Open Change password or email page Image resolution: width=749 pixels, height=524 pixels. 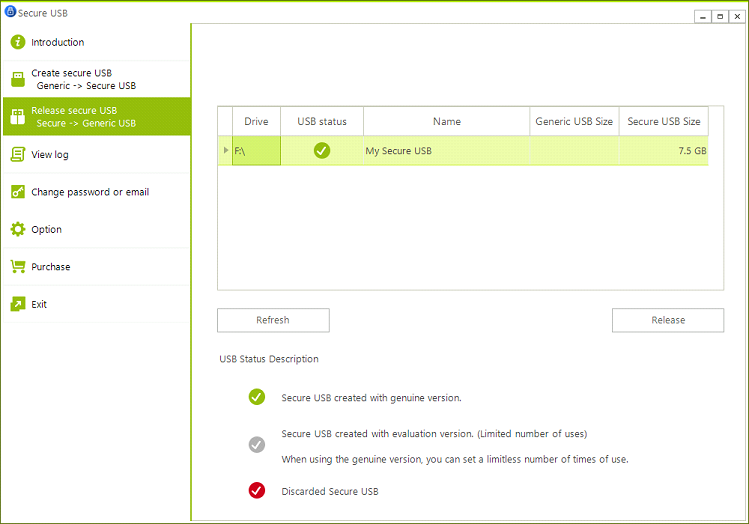90,192
